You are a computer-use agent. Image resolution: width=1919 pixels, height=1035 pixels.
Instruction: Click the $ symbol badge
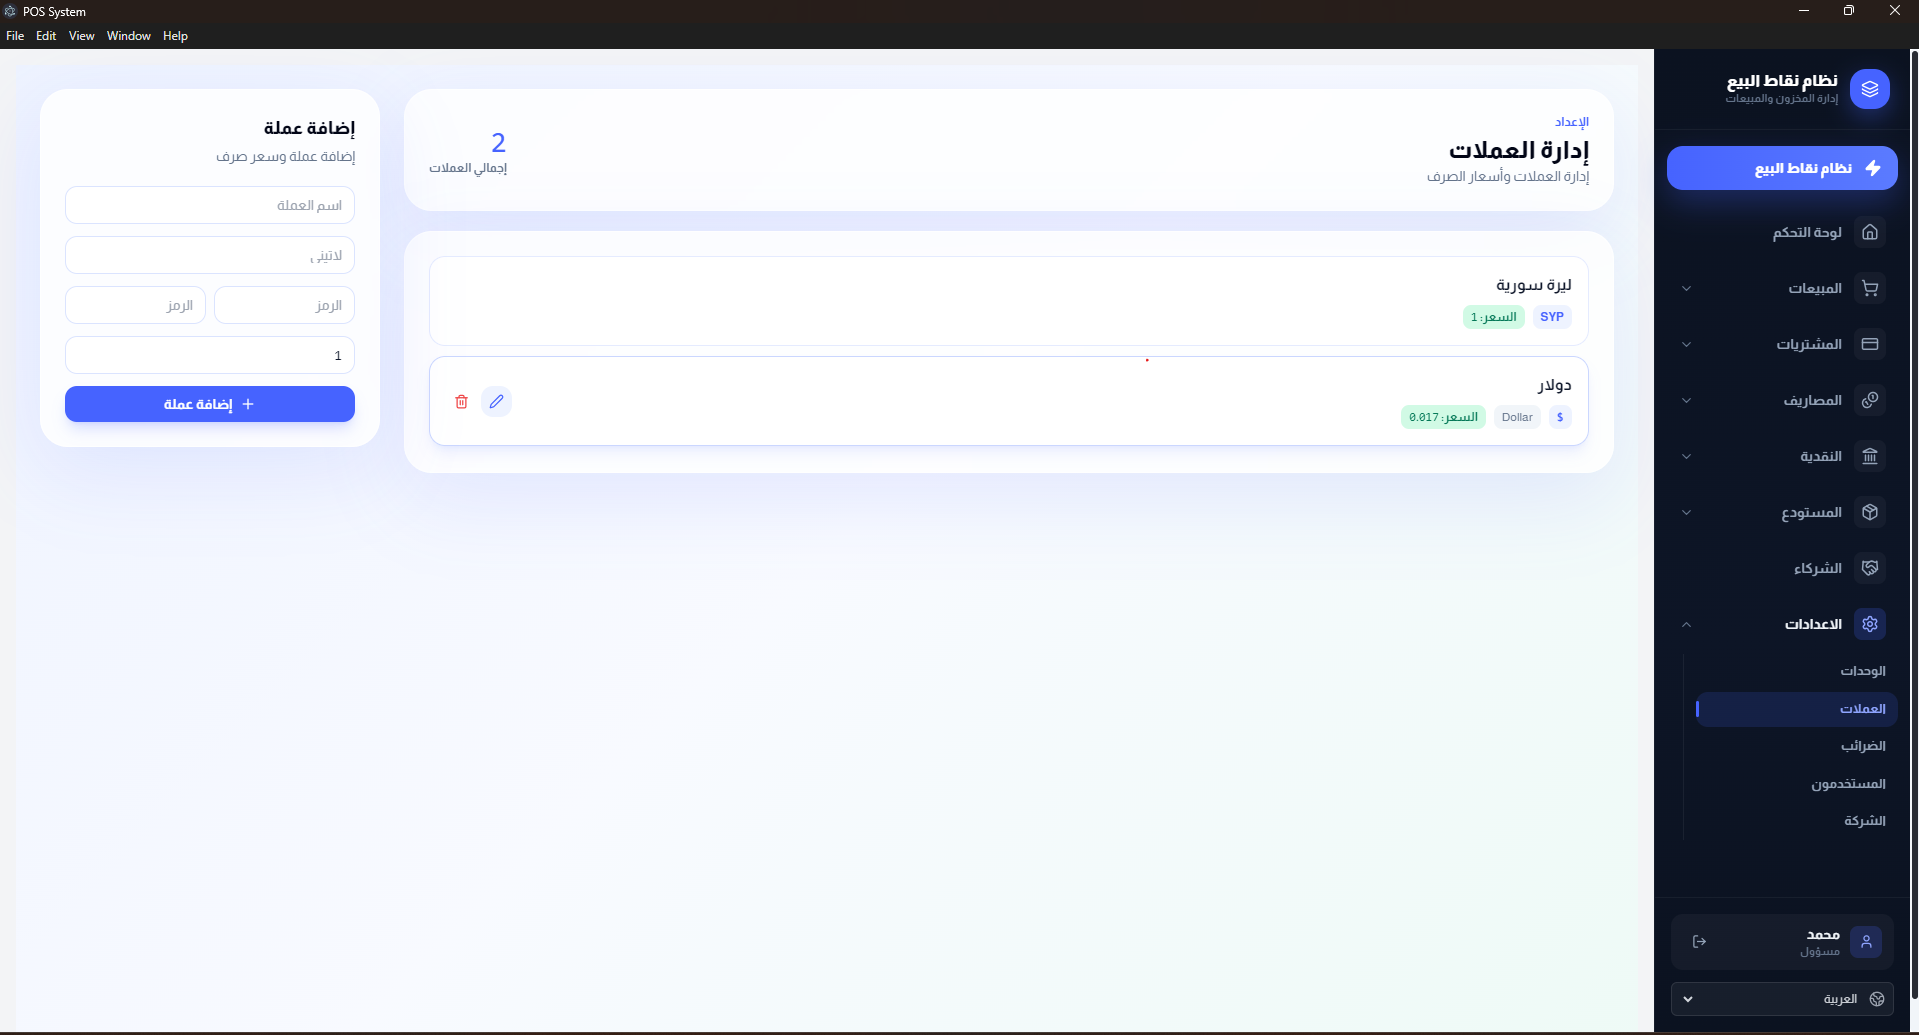pos(1560,417)
